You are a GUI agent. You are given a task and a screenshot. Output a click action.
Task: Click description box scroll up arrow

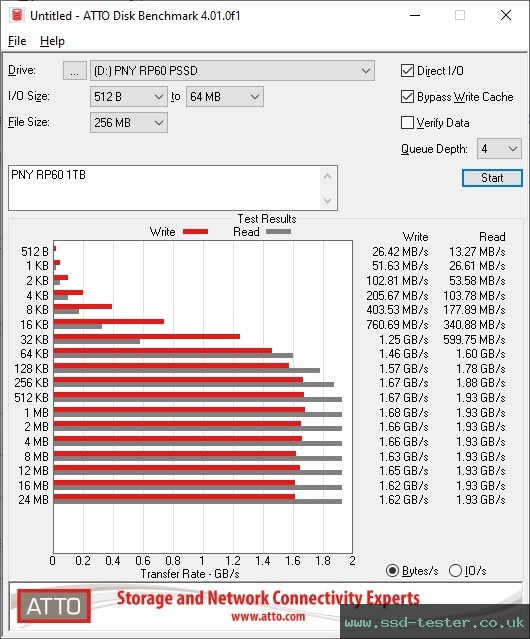[328, 176]
